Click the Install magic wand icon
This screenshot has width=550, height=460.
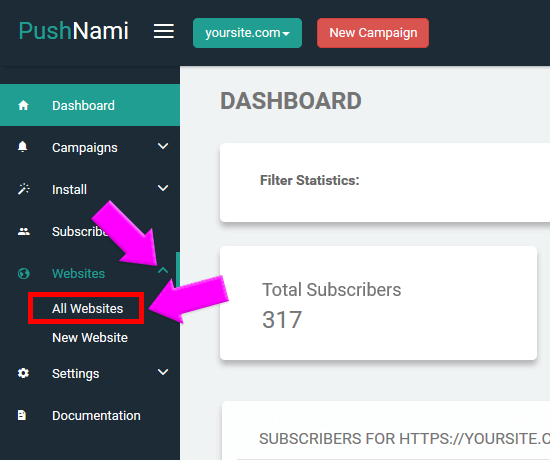pos(24,189)
